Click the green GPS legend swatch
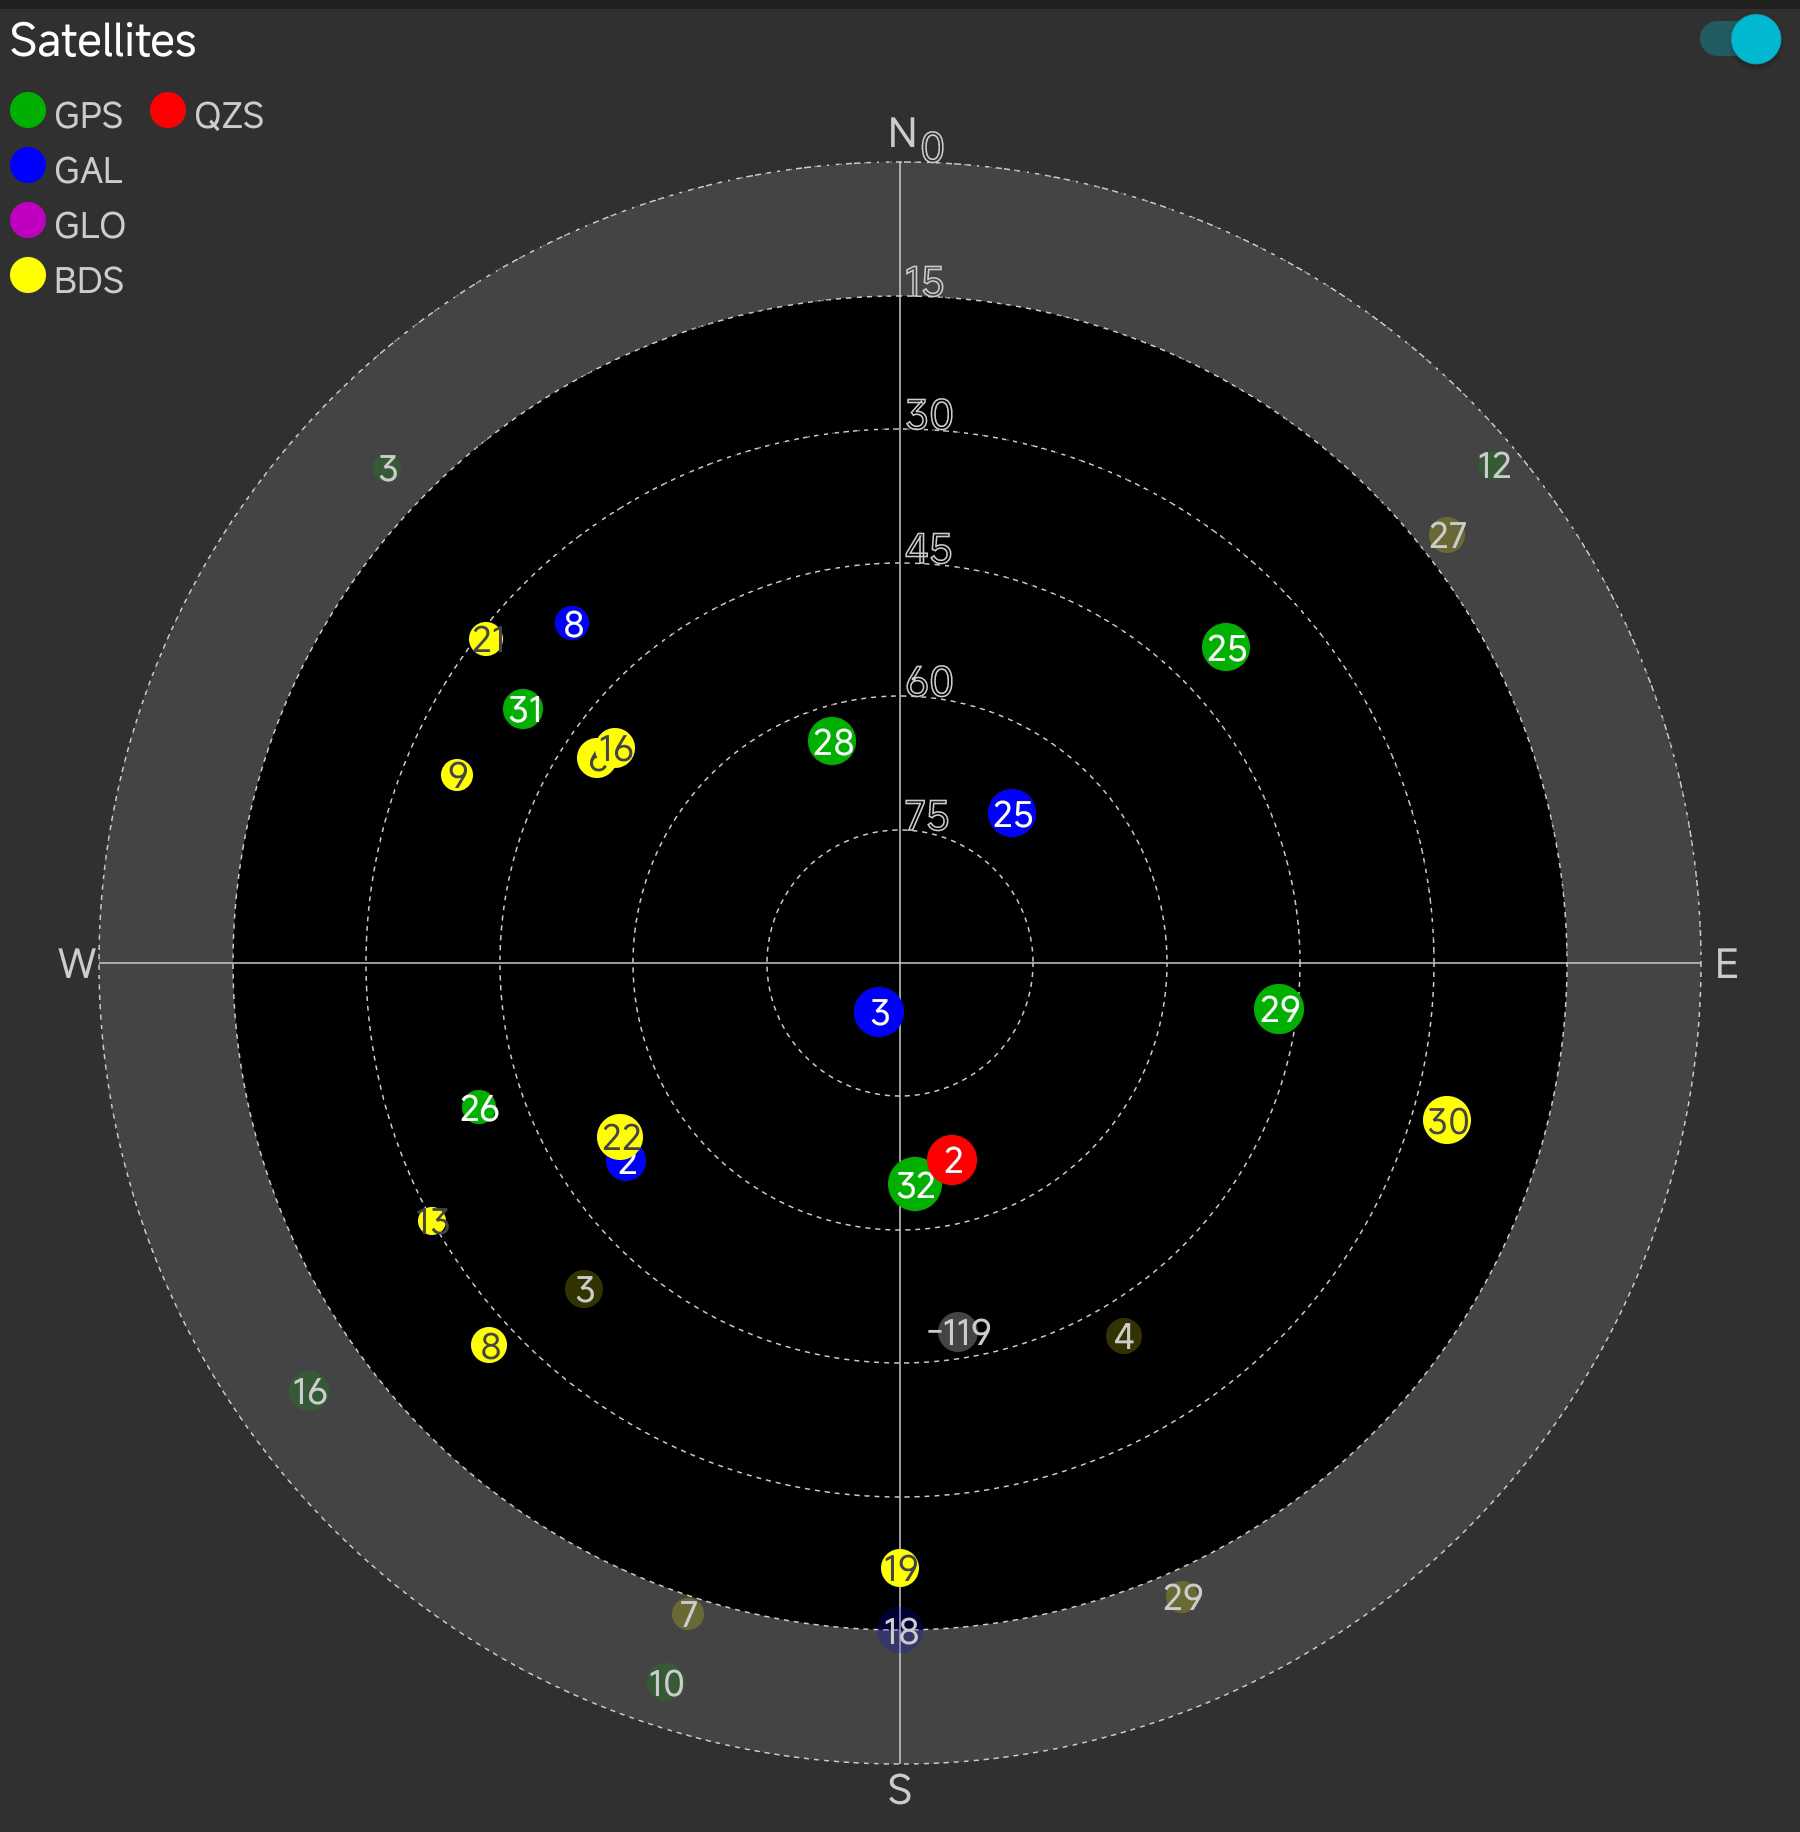This screenshot has height=1832, width=1800. pyautogui.click(x=28, y=111)
